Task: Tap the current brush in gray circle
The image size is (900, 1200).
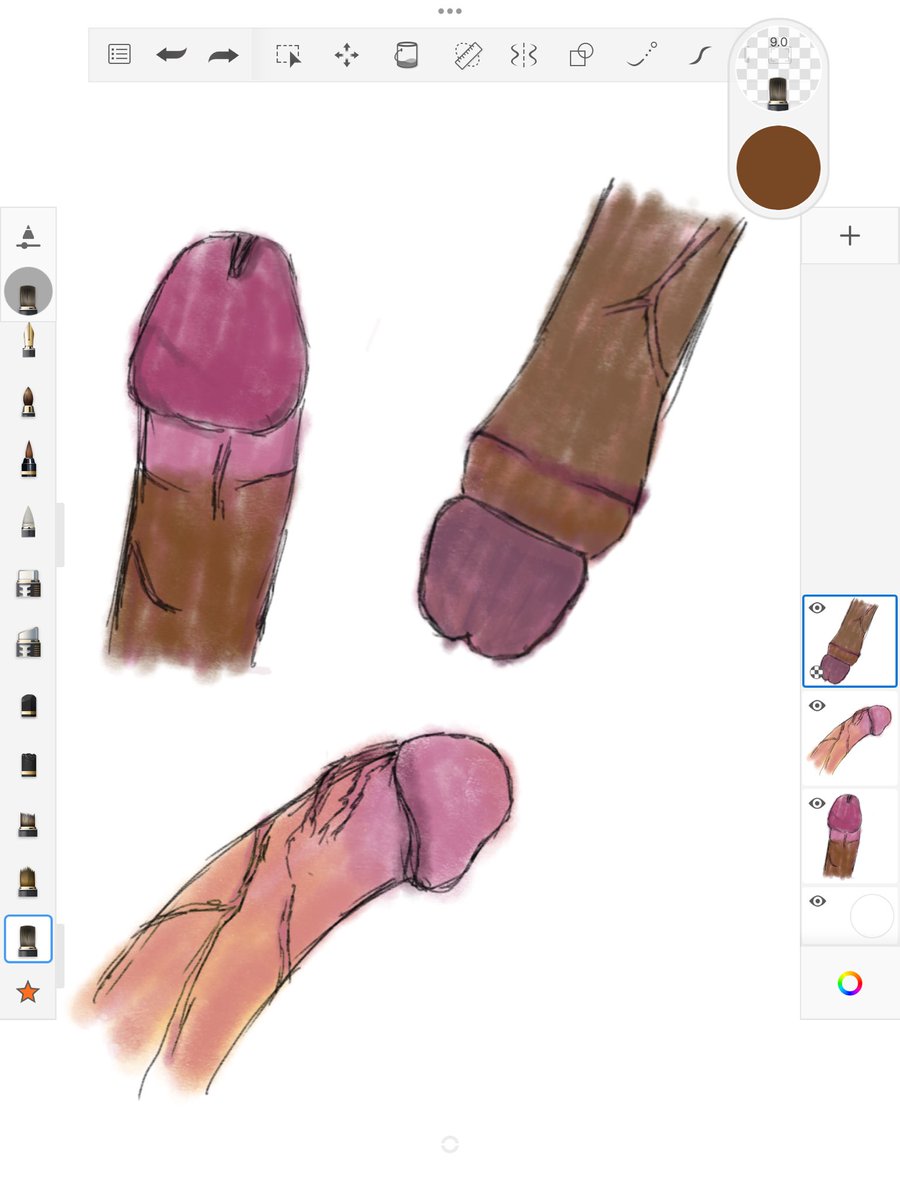Action: tap(28, 293)
